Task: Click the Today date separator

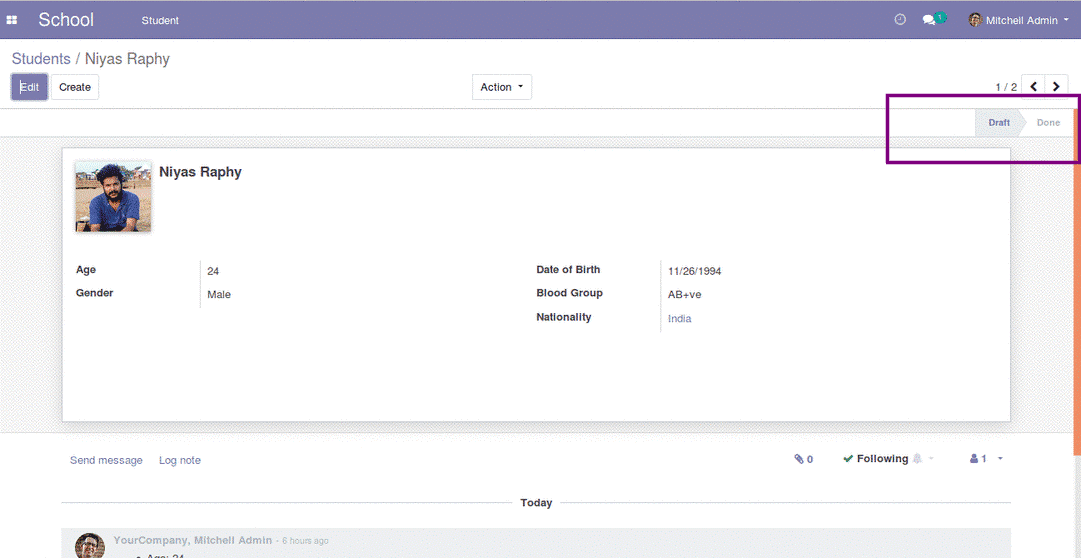Action: click(536, 503)
